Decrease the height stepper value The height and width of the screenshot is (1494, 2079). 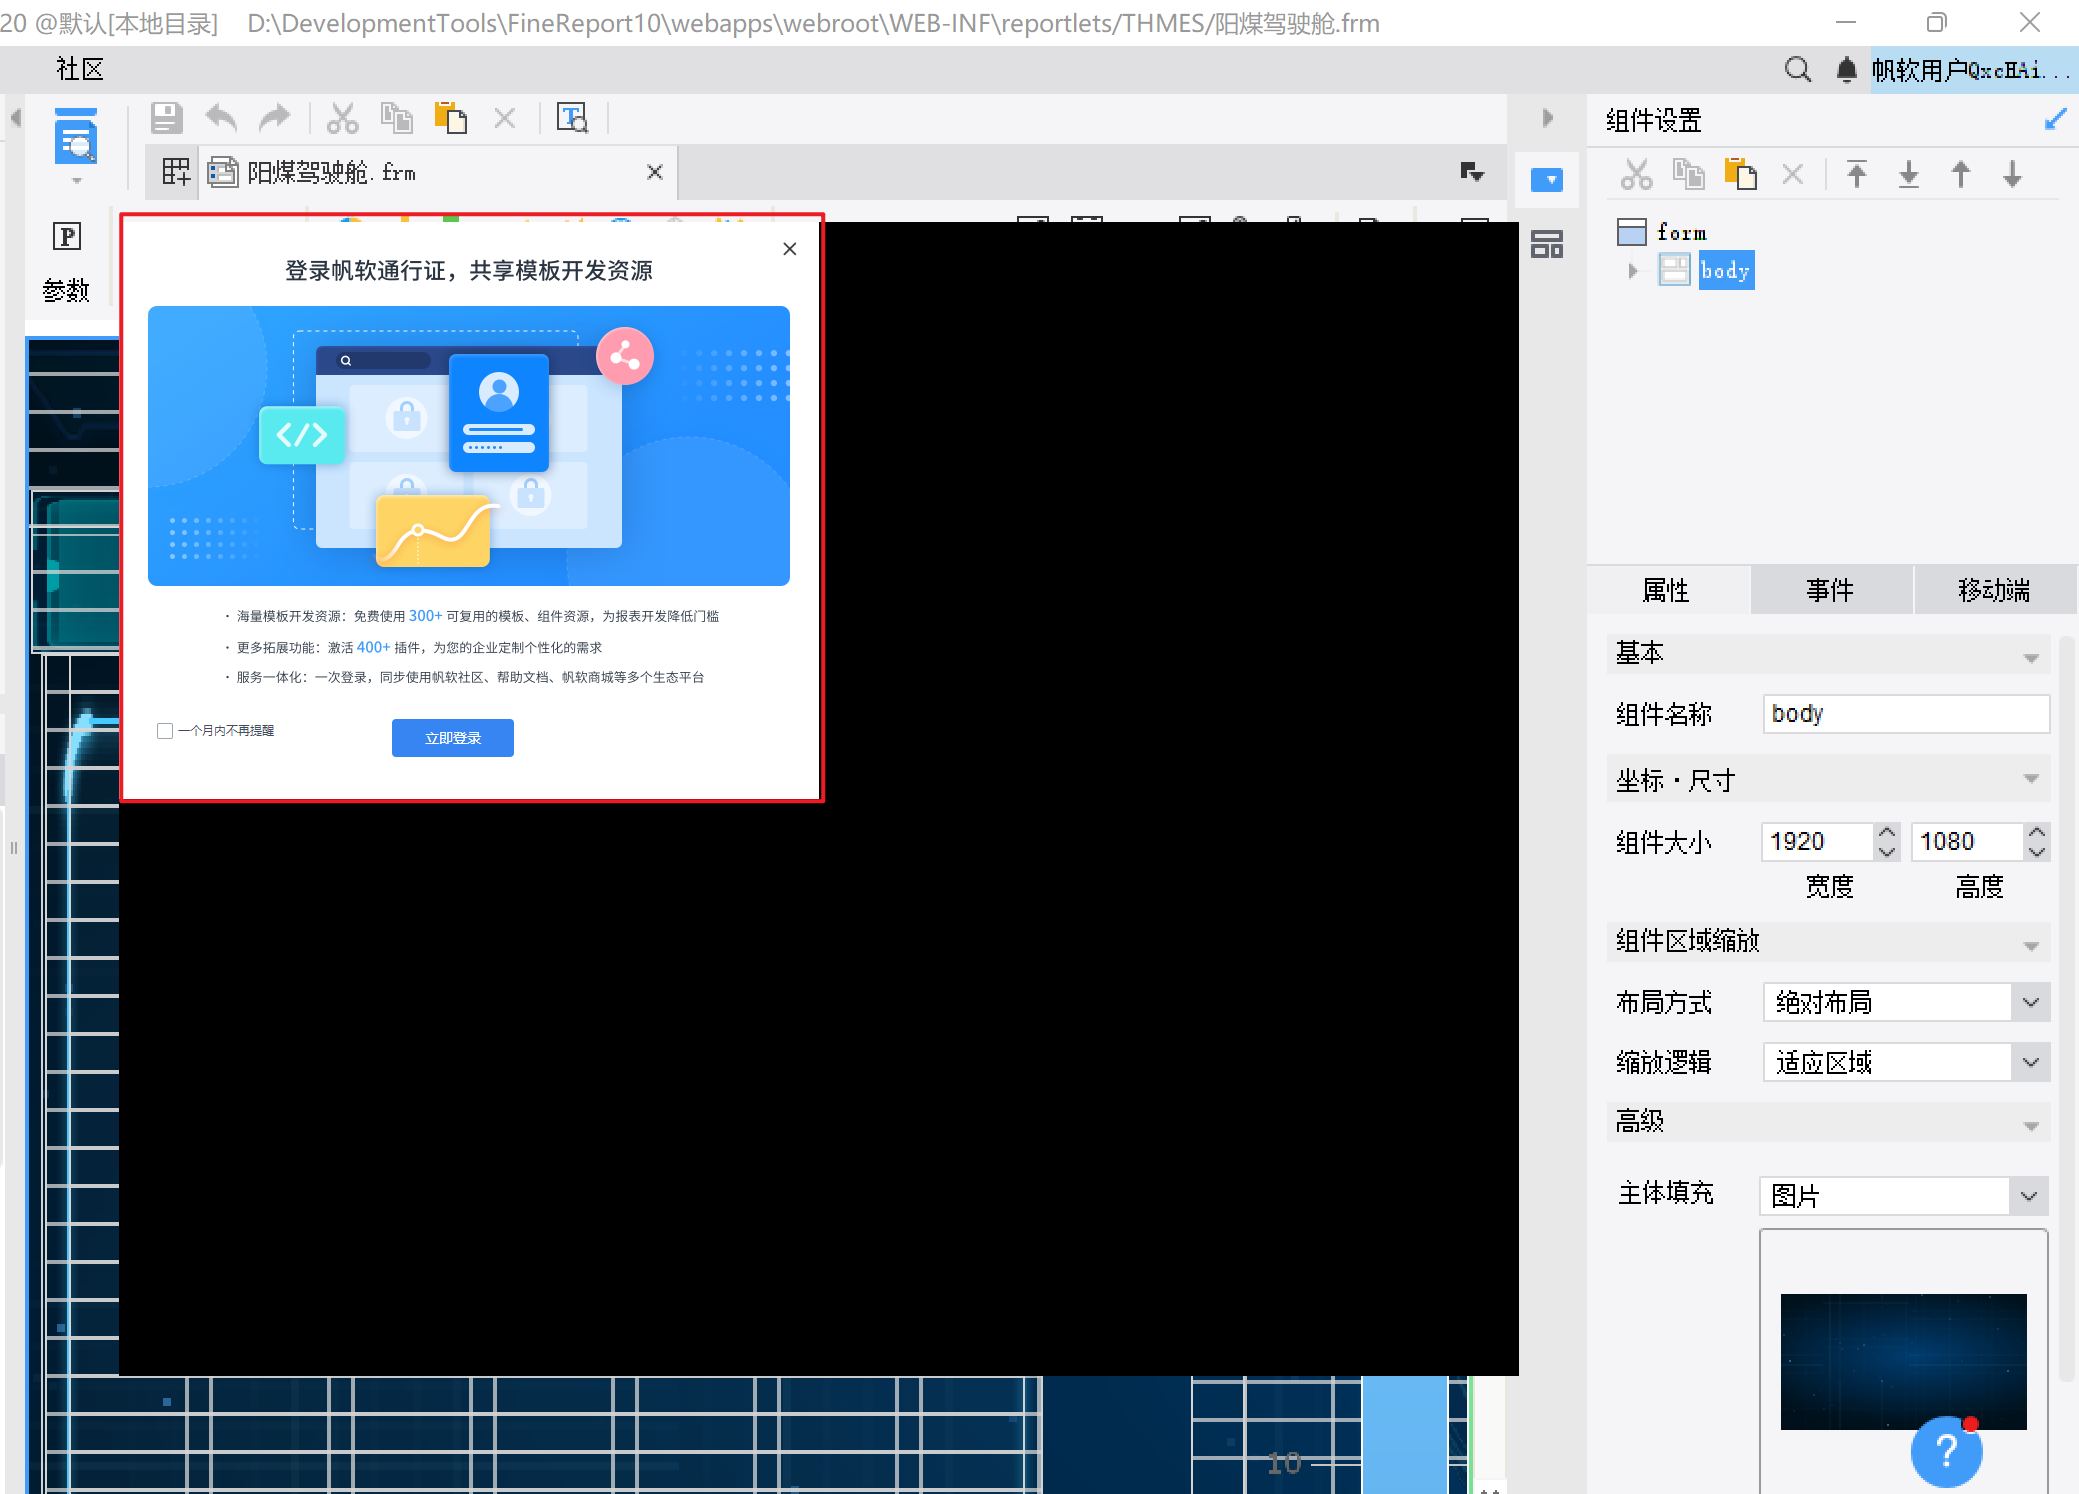(x=2037, y=851)
